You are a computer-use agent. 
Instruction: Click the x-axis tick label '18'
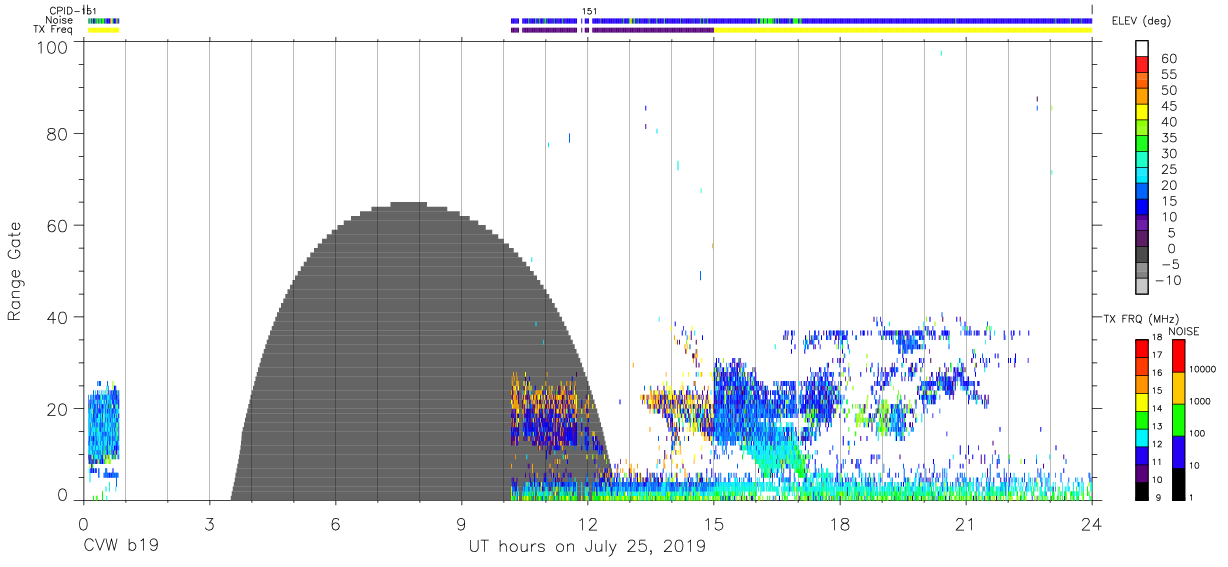(x=840, y=525)
